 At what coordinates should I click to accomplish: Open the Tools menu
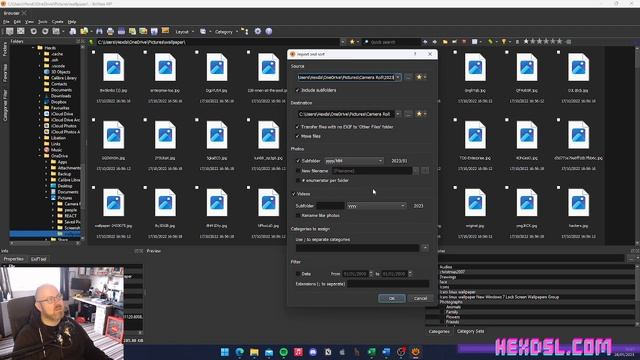pyautogui.click(x=42, y=22)
